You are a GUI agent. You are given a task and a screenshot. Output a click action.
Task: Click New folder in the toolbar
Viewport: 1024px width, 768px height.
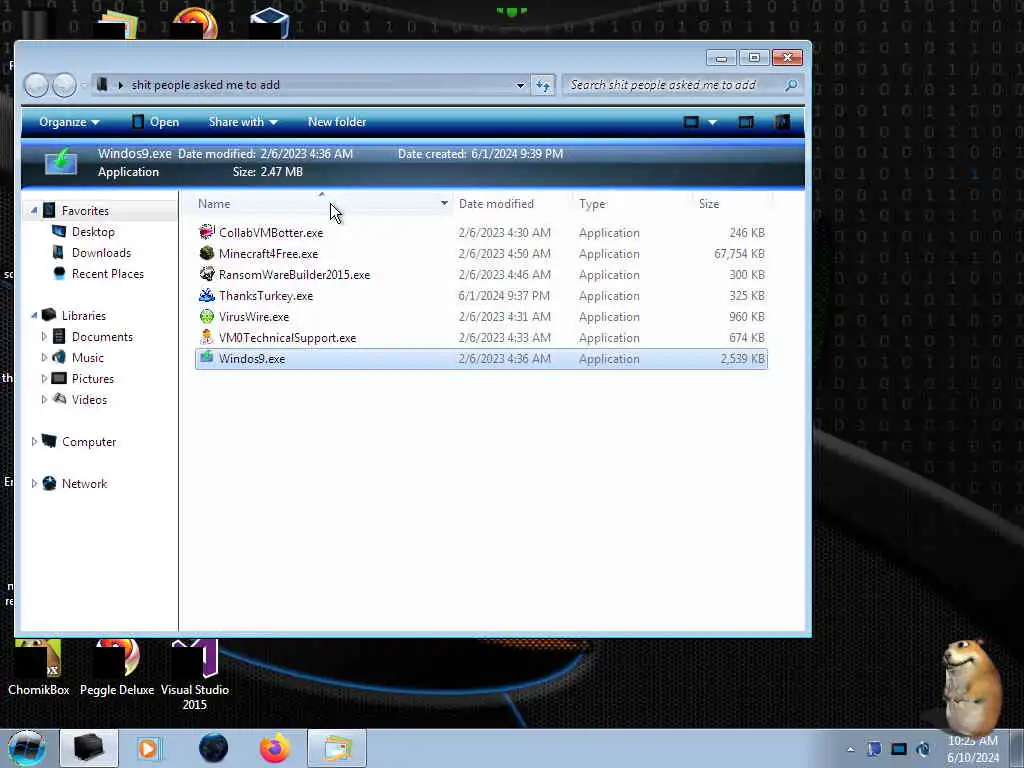pyautogui.click(x=337, y=122)
